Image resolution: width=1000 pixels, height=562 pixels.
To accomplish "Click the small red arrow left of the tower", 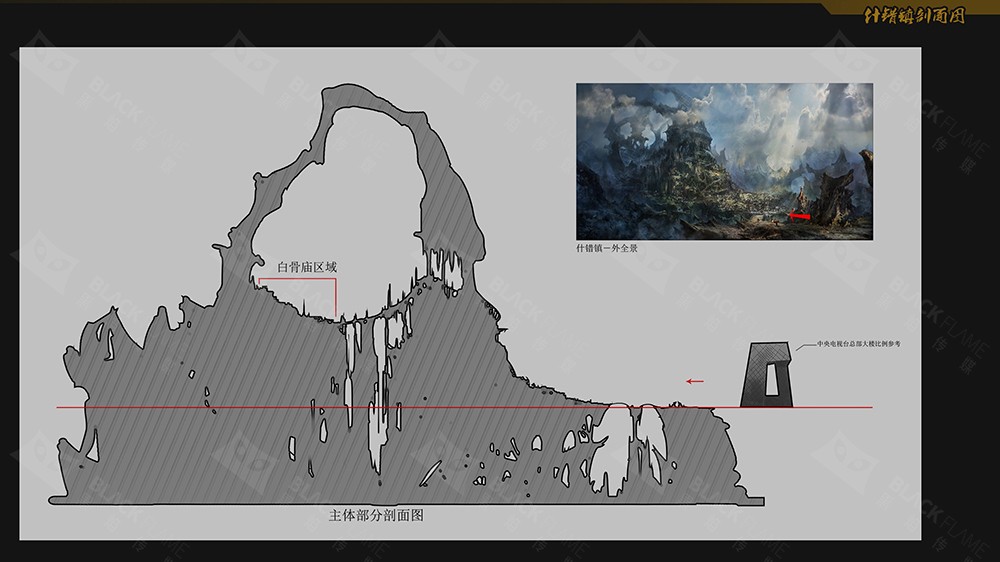I will pyautogui.click(x=694, y=381).
